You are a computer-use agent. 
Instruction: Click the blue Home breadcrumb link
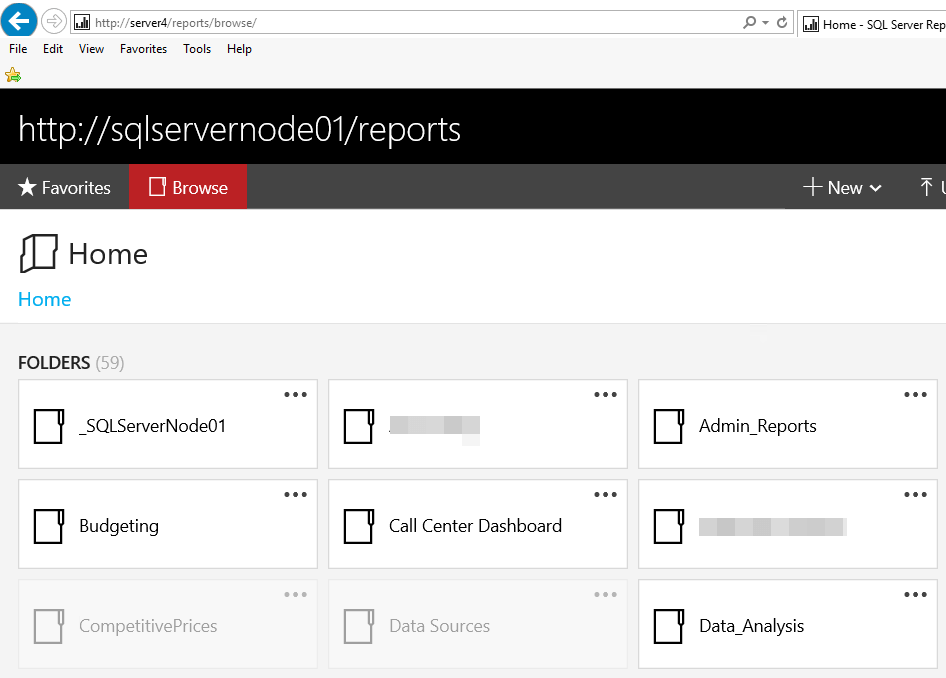pos(45,299)
